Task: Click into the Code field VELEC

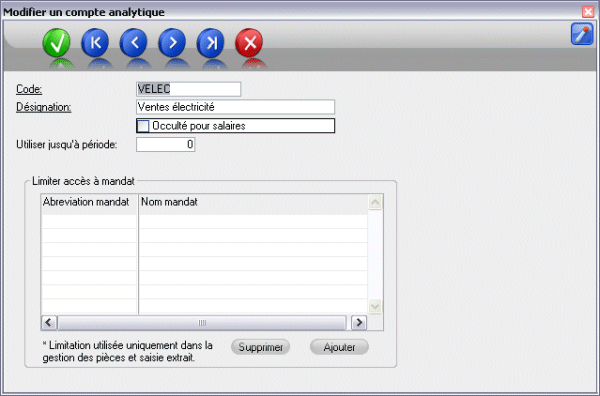Action: click(189, 89)
